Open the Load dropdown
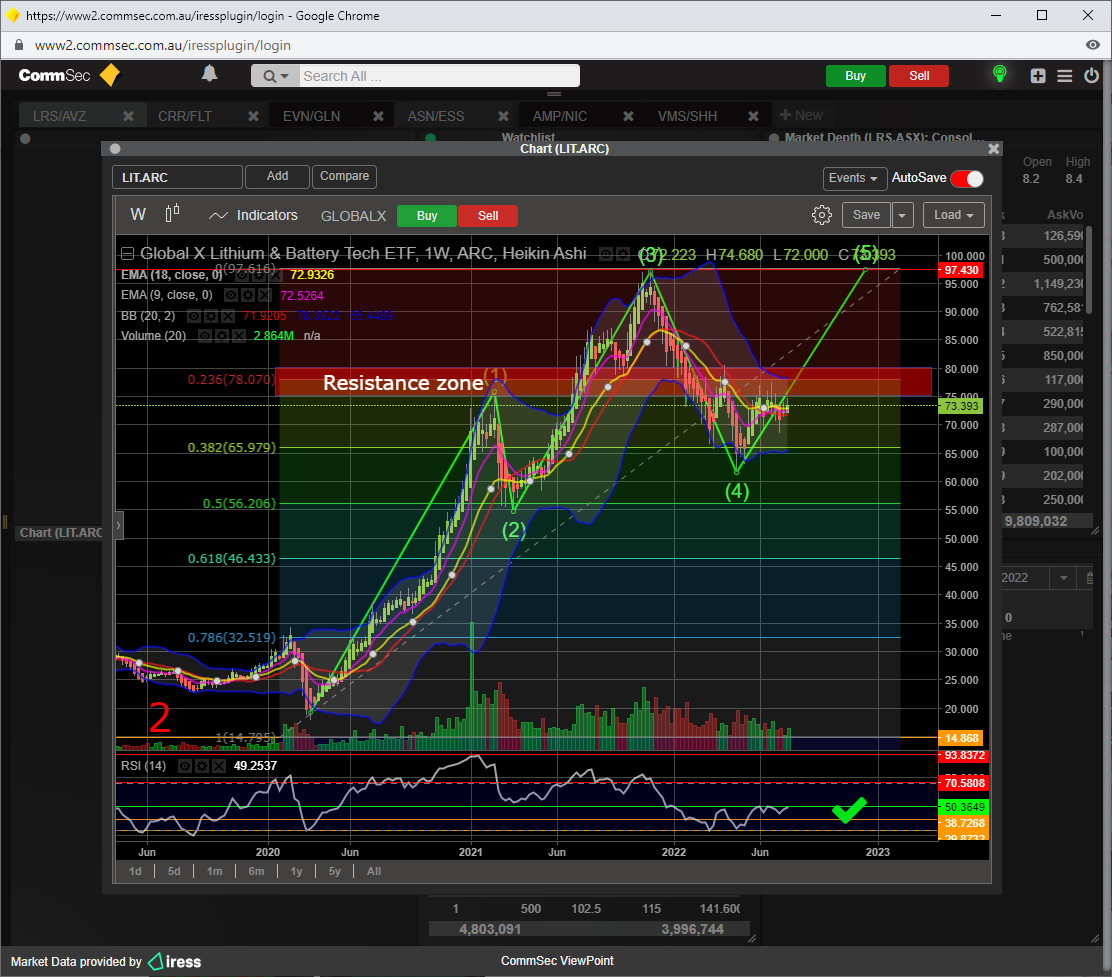Viewport: 1112px width, 977px height. (954, 215)
